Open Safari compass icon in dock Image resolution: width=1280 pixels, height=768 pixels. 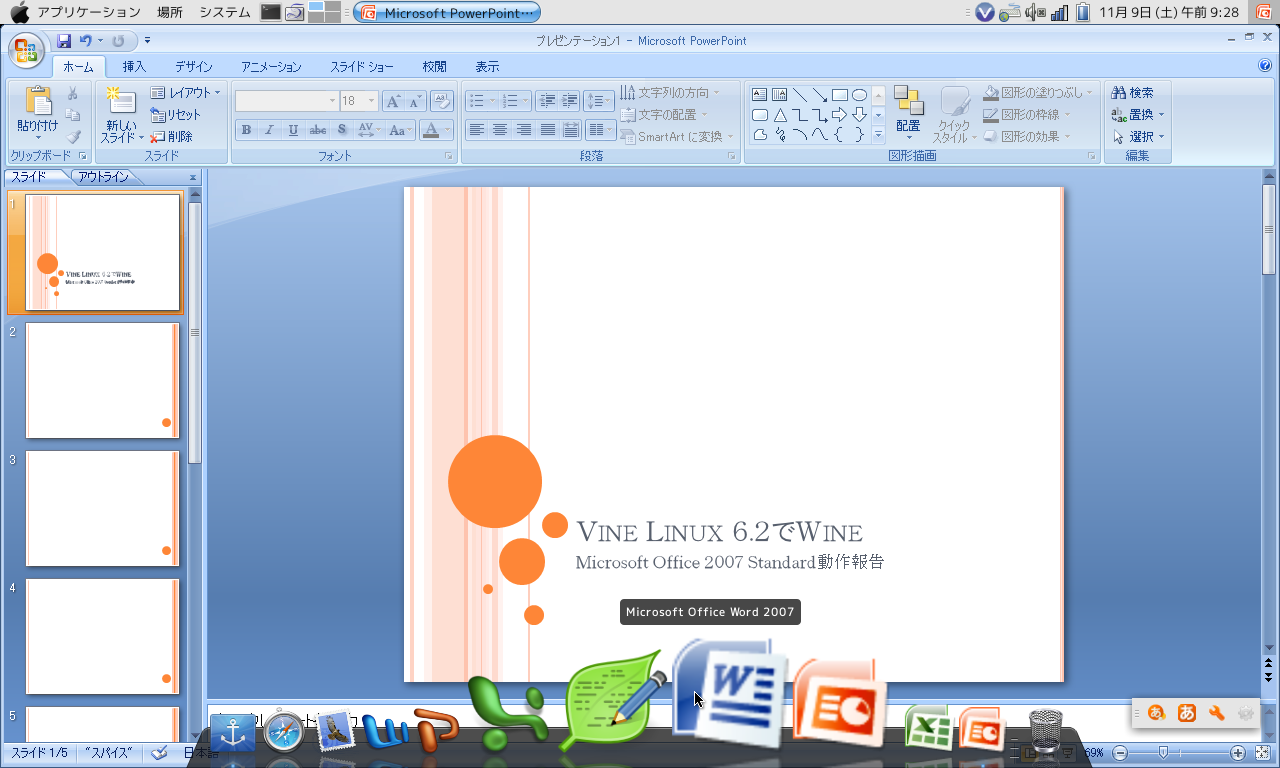tap(284, 732)
